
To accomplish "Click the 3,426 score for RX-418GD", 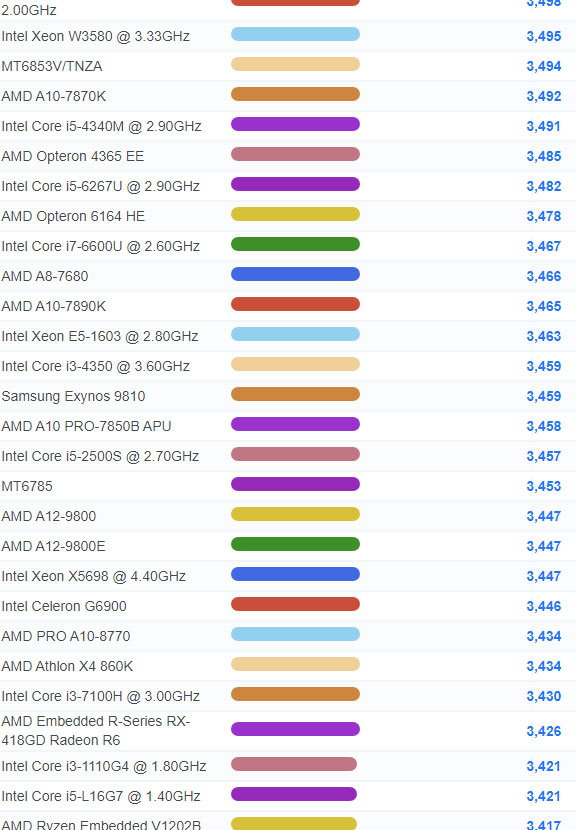I will [544, 731].
